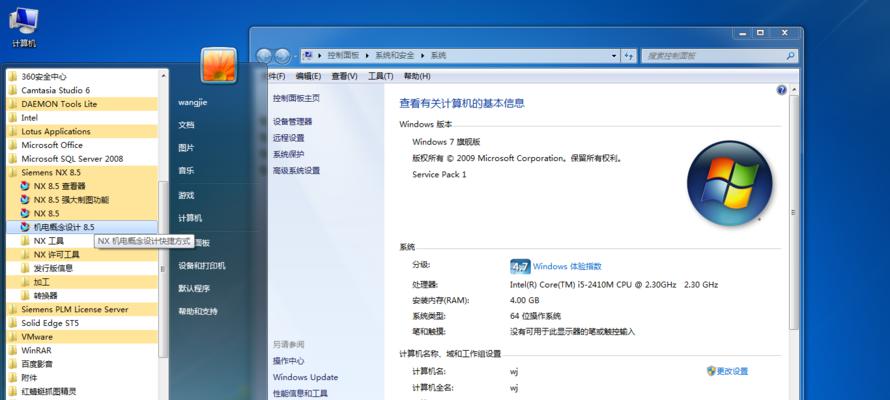Screen dimensions: 890x400
Task: Click the blue help question mark icon
Action: (782, 90)
